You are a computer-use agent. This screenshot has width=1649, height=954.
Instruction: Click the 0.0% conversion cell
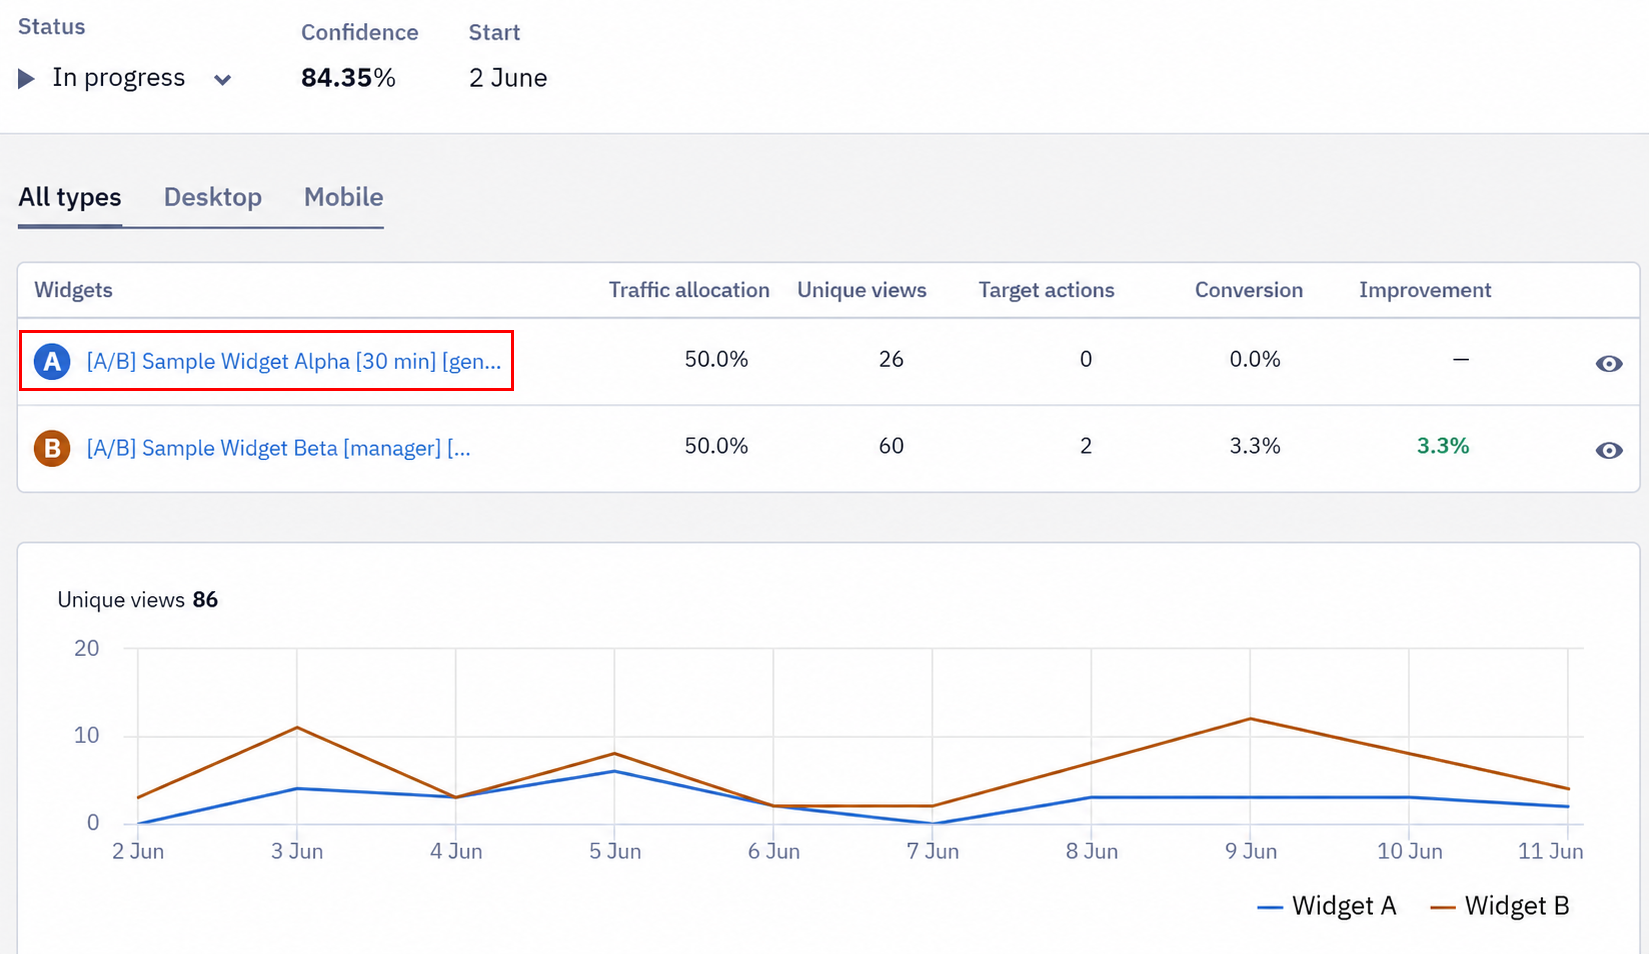(x=1255, y=359)
